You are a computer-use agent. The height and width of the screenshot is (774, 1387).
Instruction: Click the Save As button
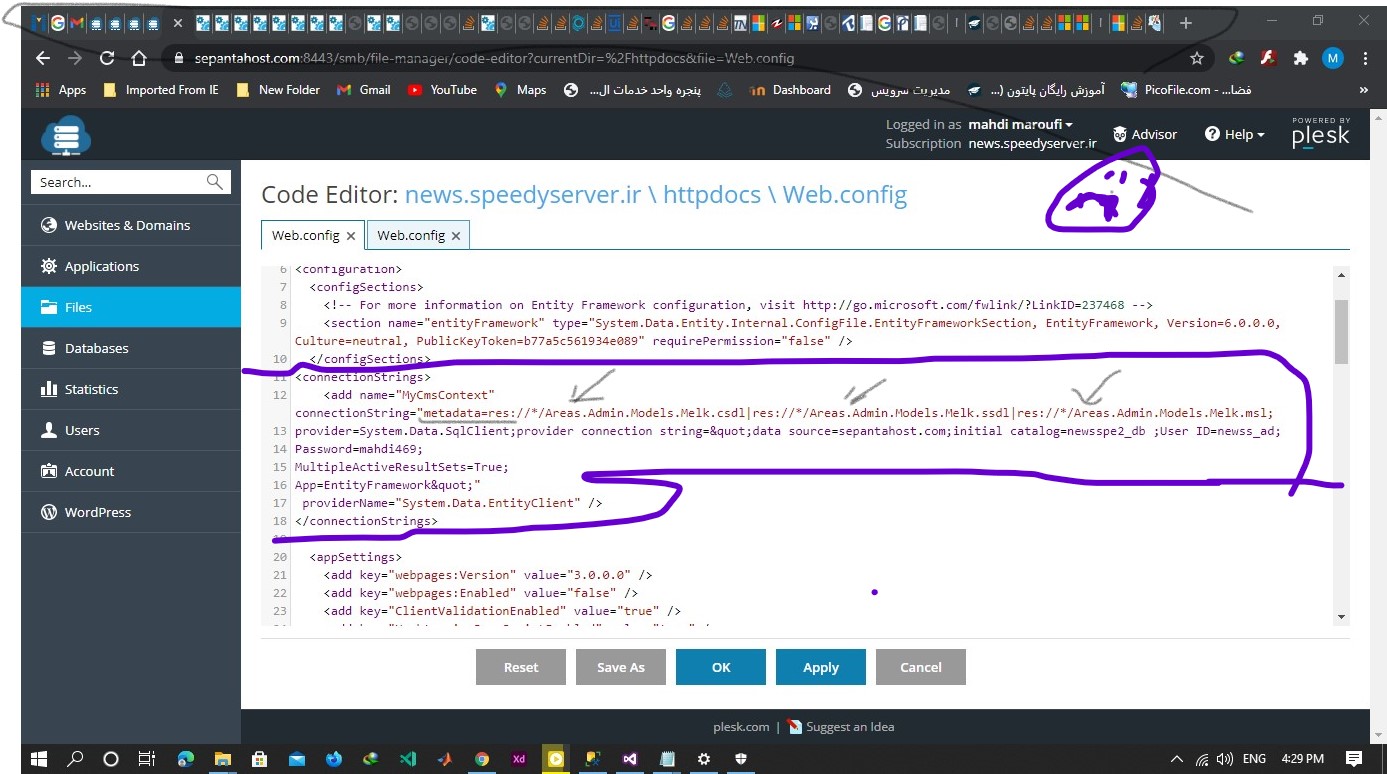621,667
